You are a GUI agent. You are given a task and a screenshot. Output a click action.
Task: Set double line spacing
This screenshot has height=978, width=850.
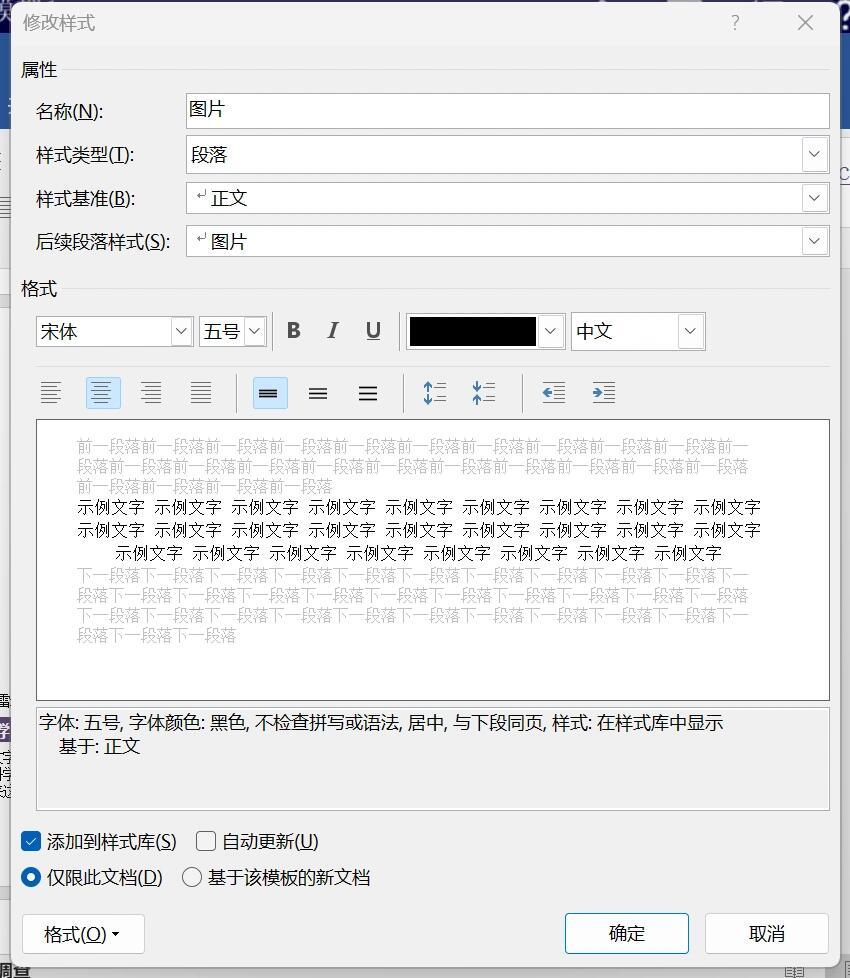(368, 392)
